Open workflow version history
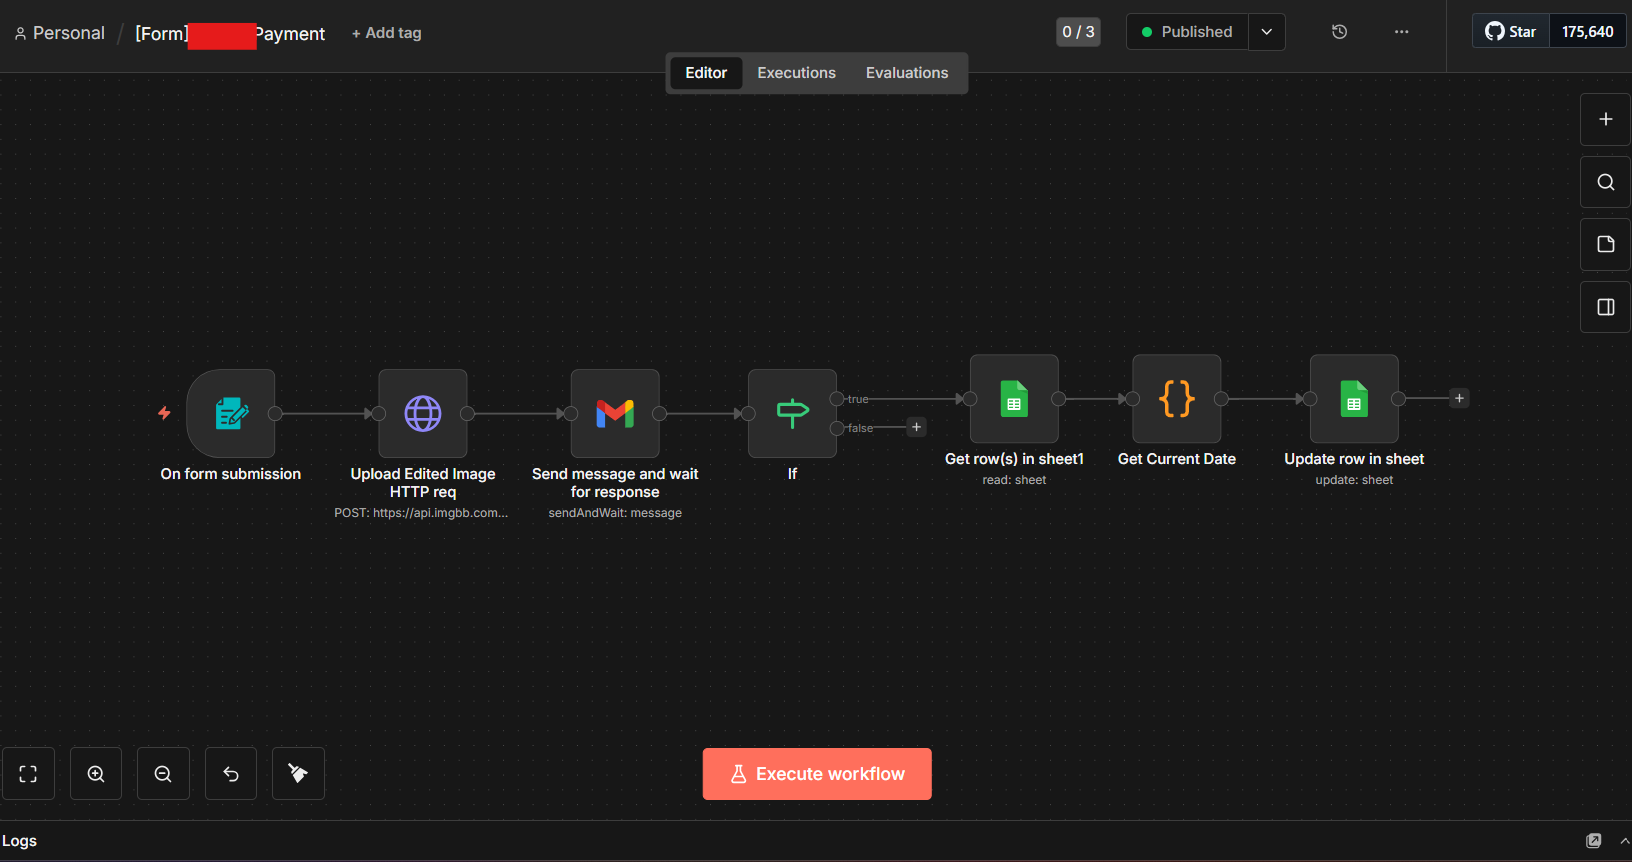Viewport: 1632px width, 862px height. (x=1340, y=32)
